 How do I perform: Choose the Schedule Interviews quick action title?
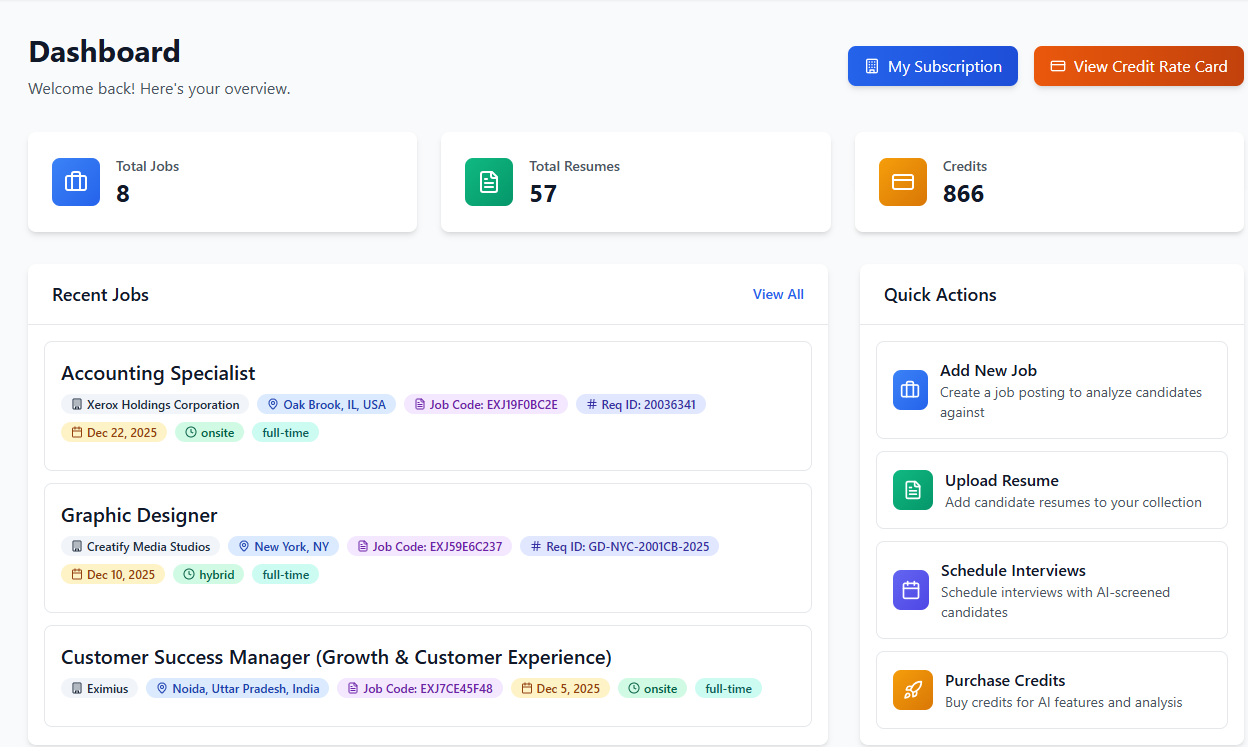click(x=1013, y=570)
